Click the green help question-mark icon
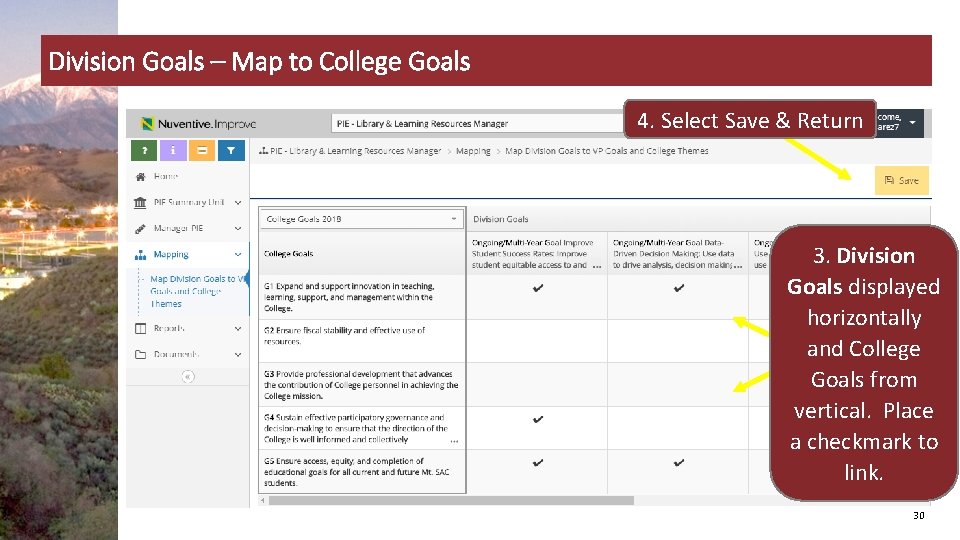Screen dimensions: 960x540 144,150
